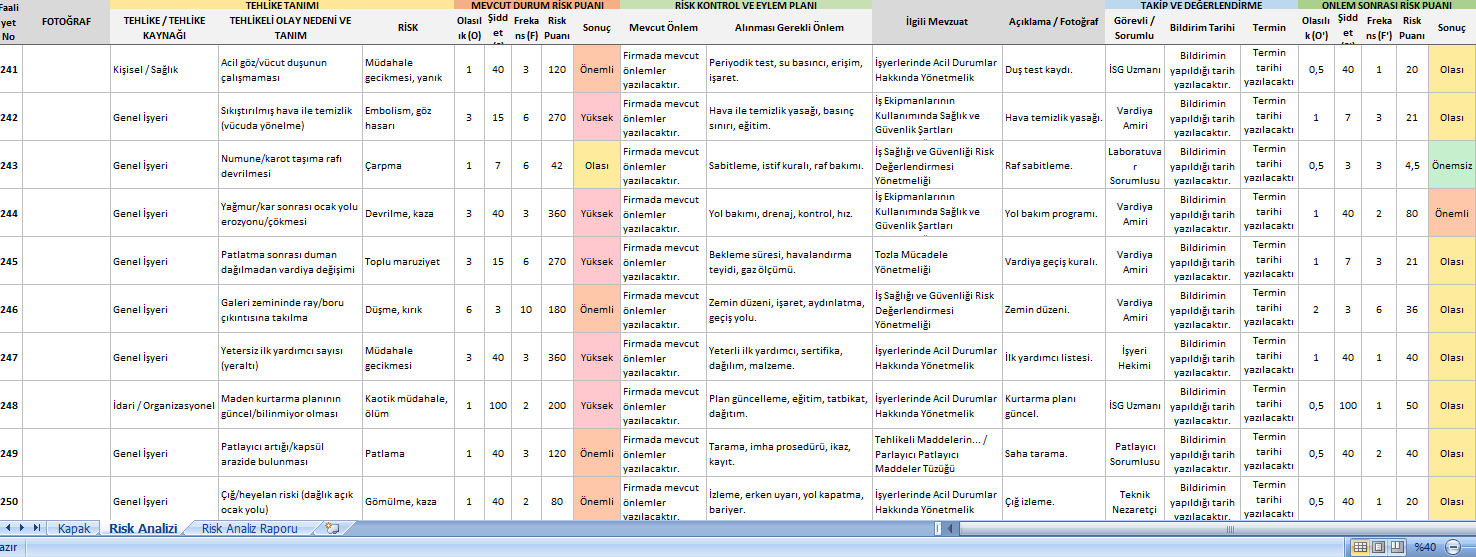1476x557 pixels.
Task: Select the Patlayıcı Sorumlusu cell
Action: [1135, 454]
